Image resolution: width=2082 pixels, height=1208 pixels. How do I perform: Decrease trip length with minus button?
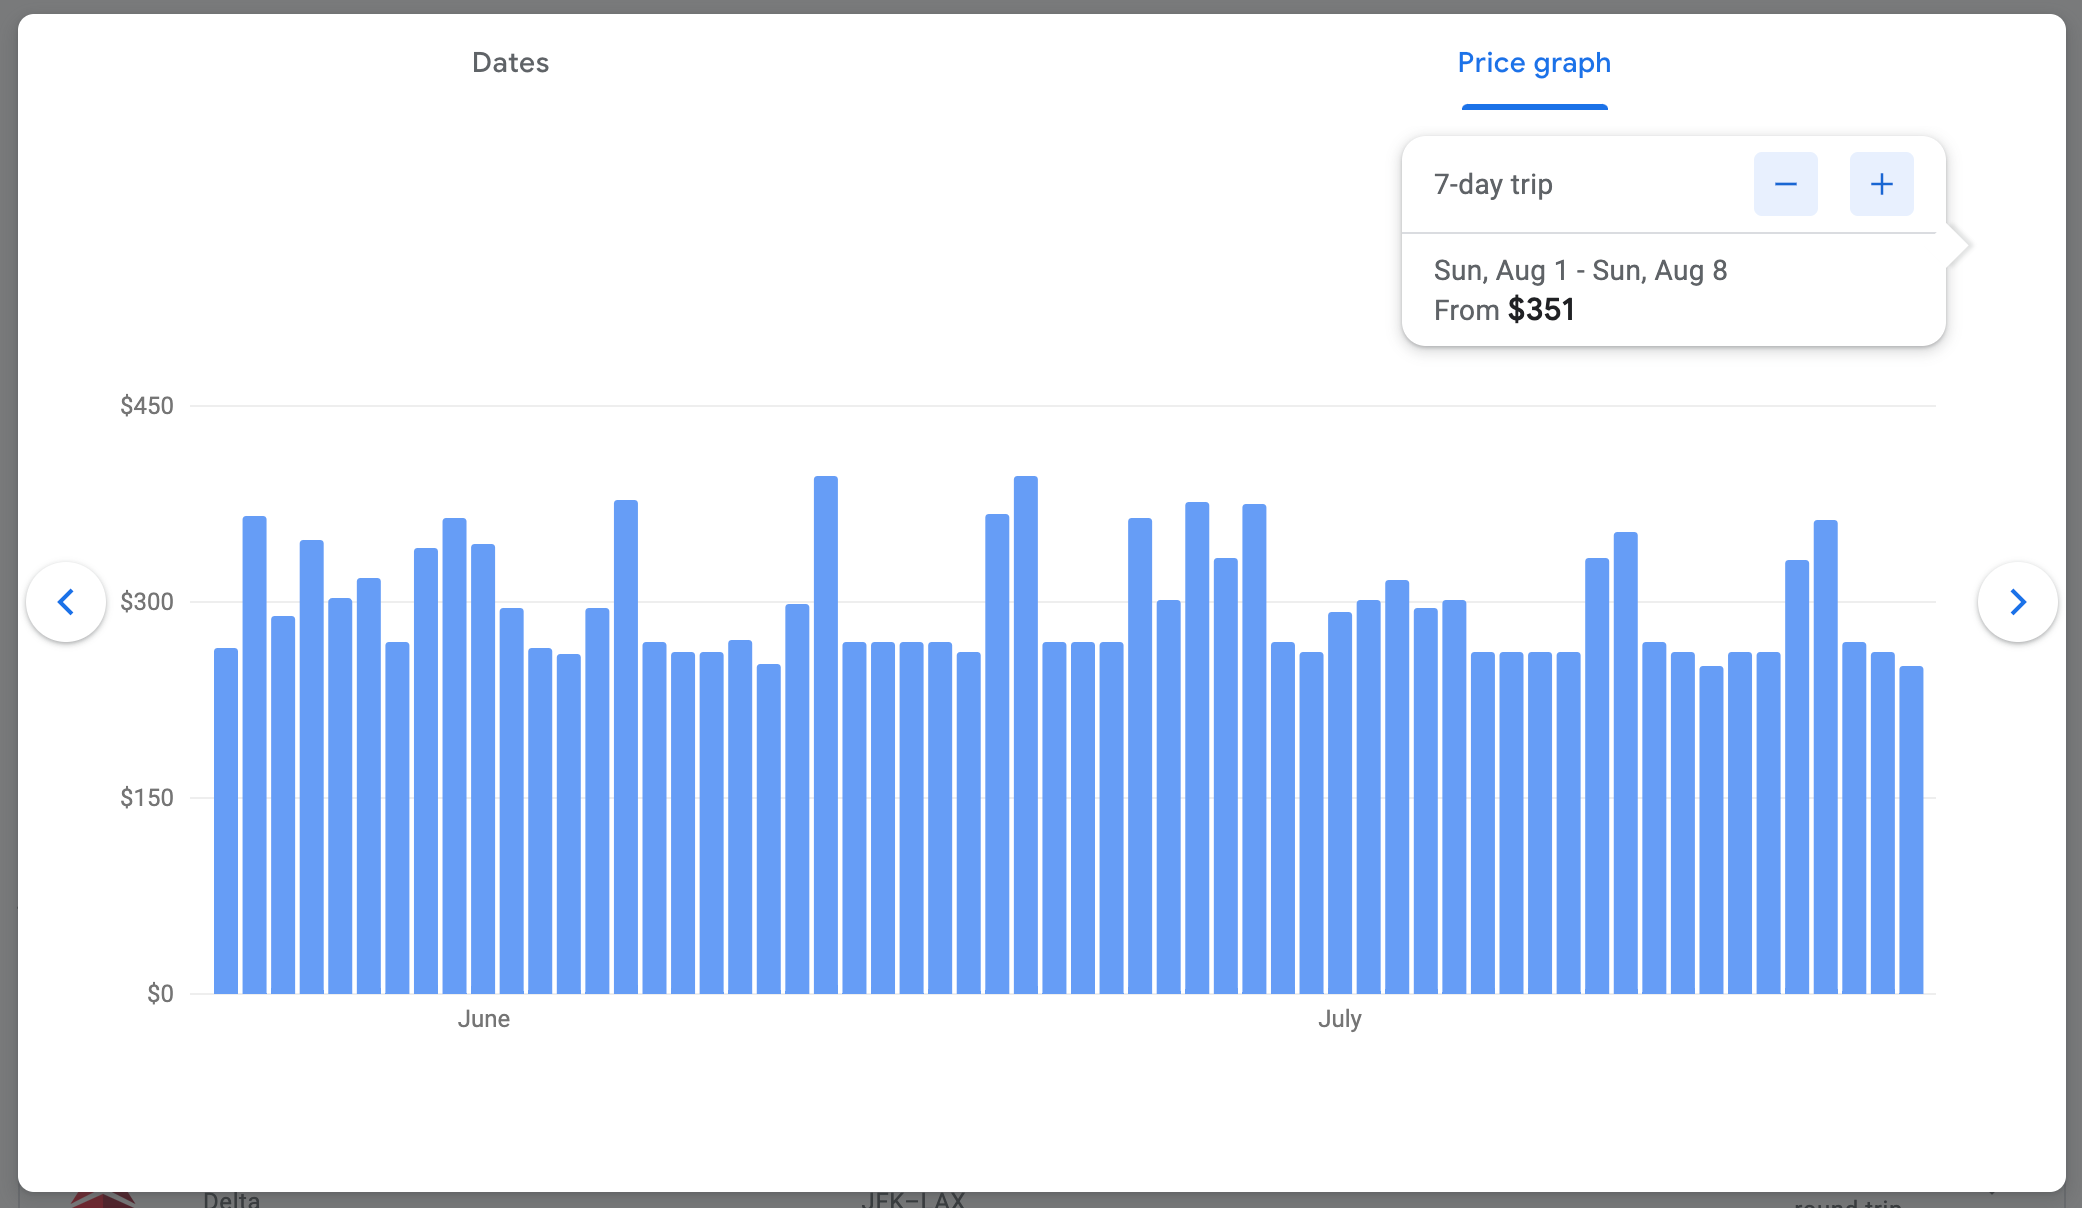tap(1785, 184)
